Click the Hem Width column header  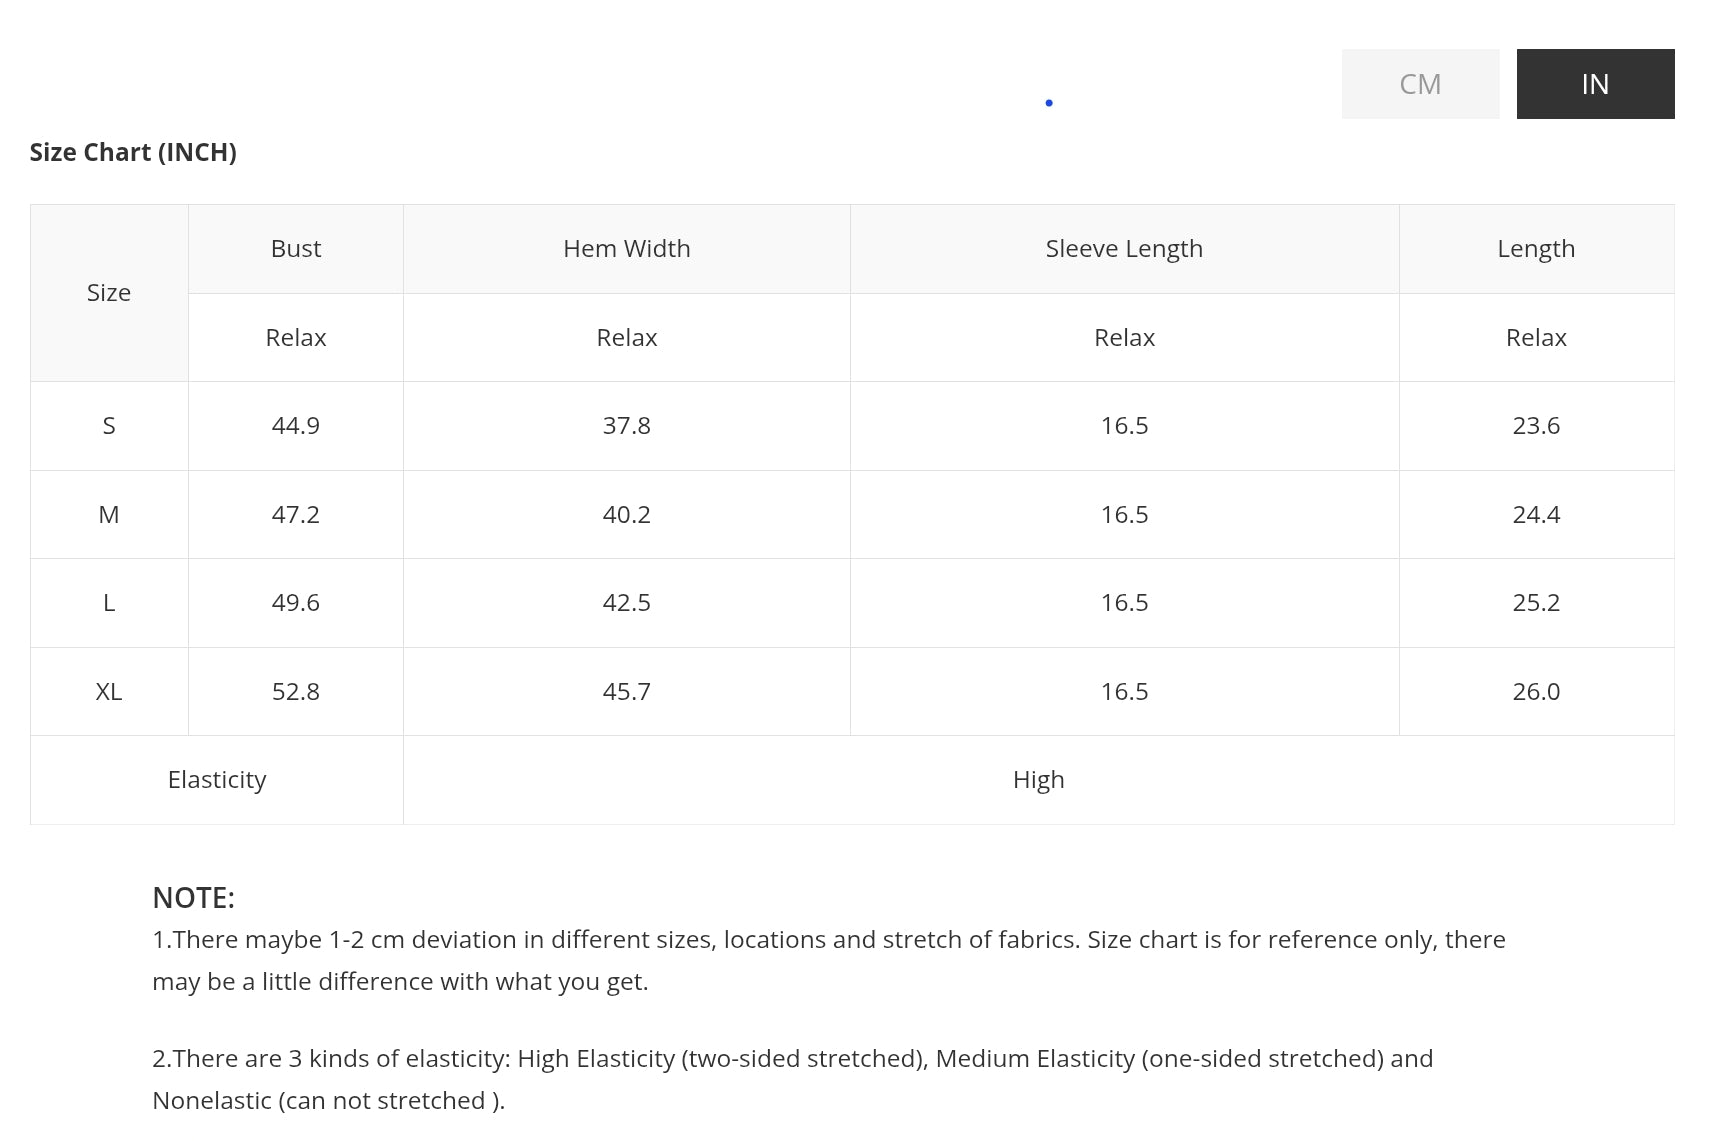[x=627, y=249]
